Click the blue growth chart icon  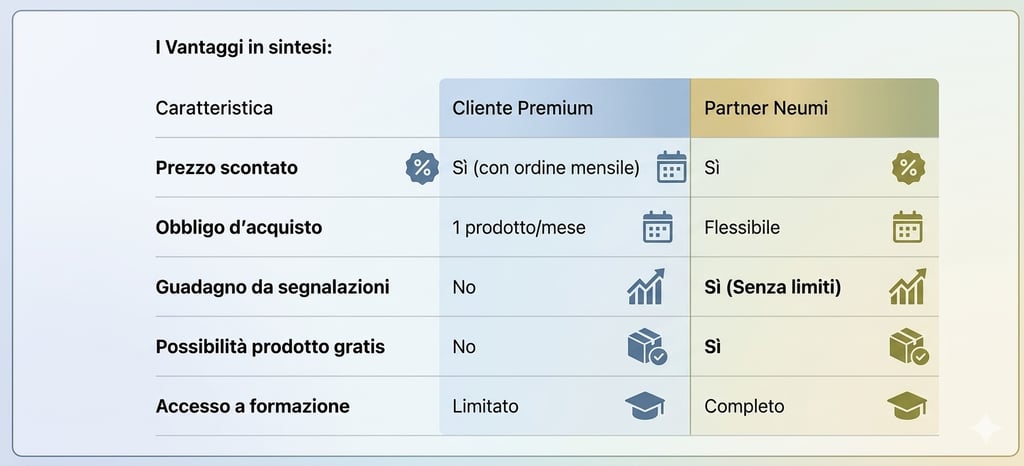[646, 287]
